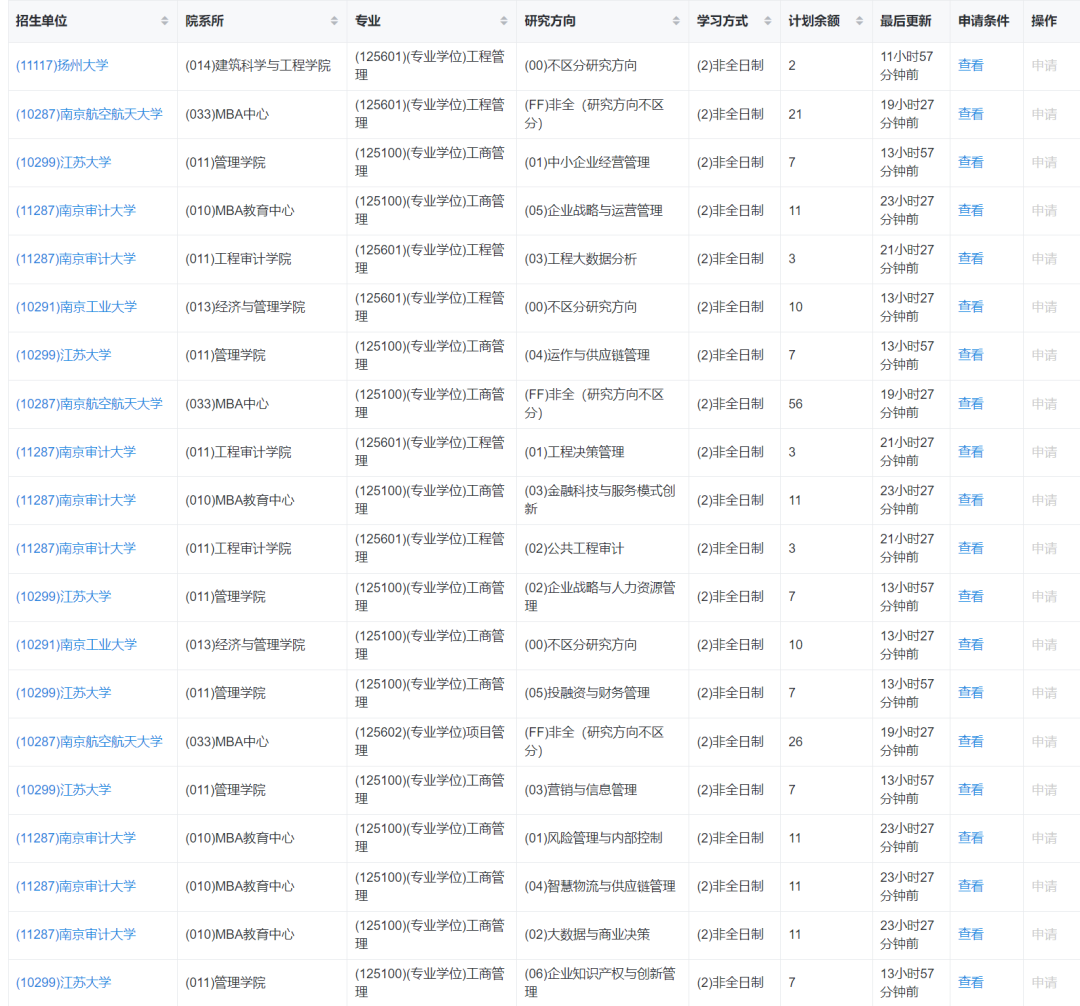1080x1006 pixels.
Task: Open 南京审计大学 link for 金融科技与服务模式创新 row
Action: 76,500
